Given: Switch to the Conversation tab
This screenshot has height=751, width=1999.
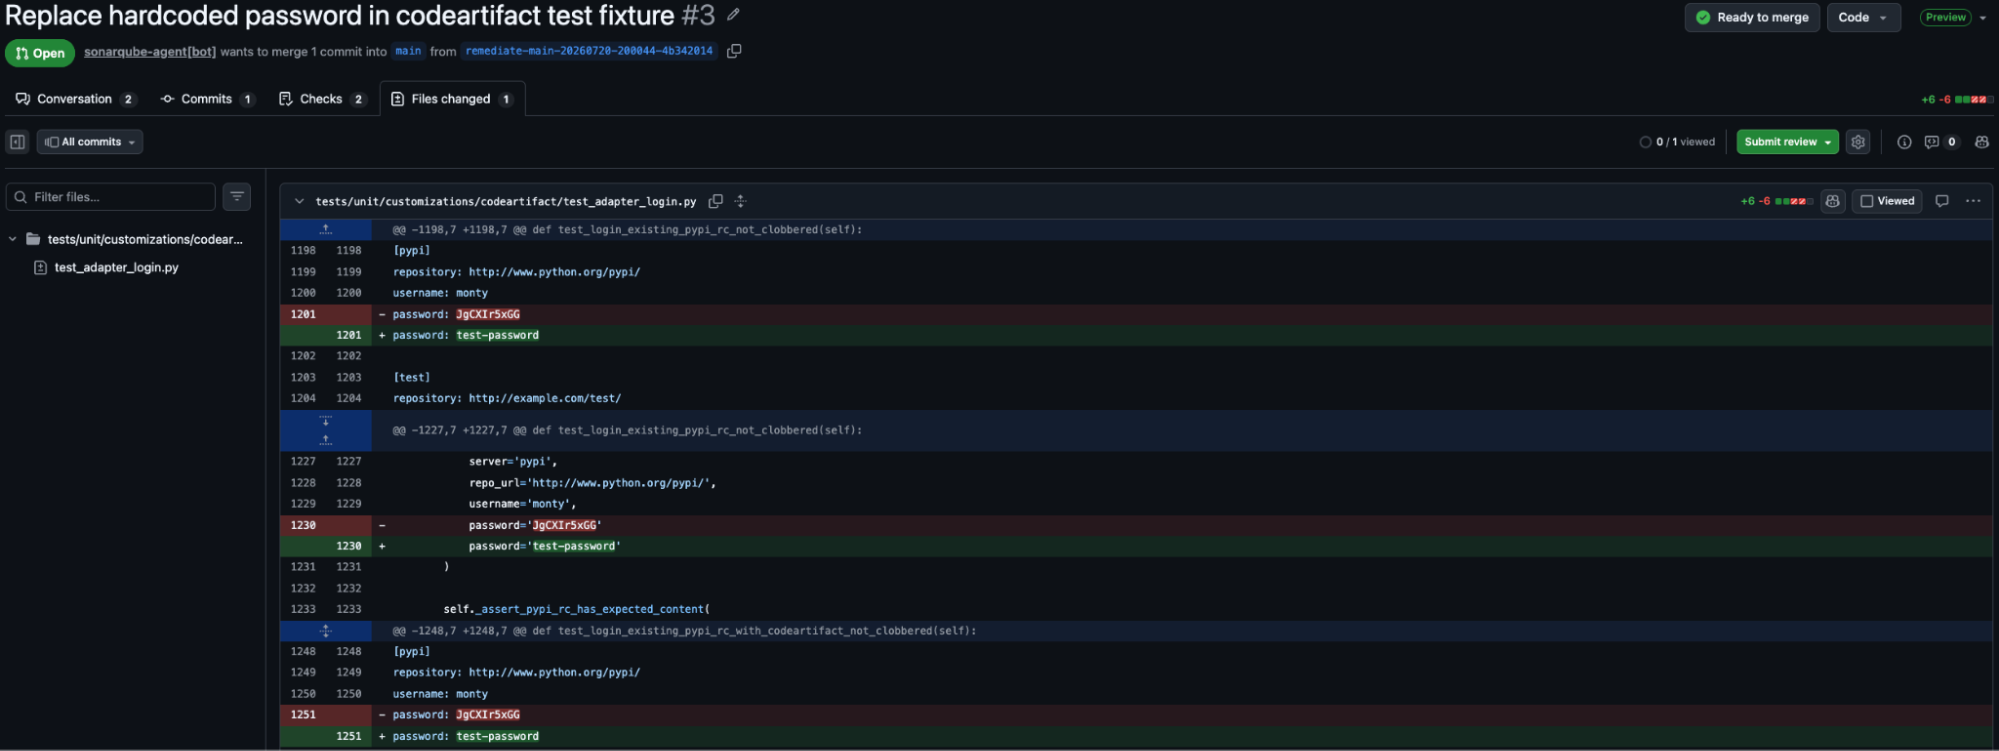Looking at the screenshot, I should tap(75, 99).
